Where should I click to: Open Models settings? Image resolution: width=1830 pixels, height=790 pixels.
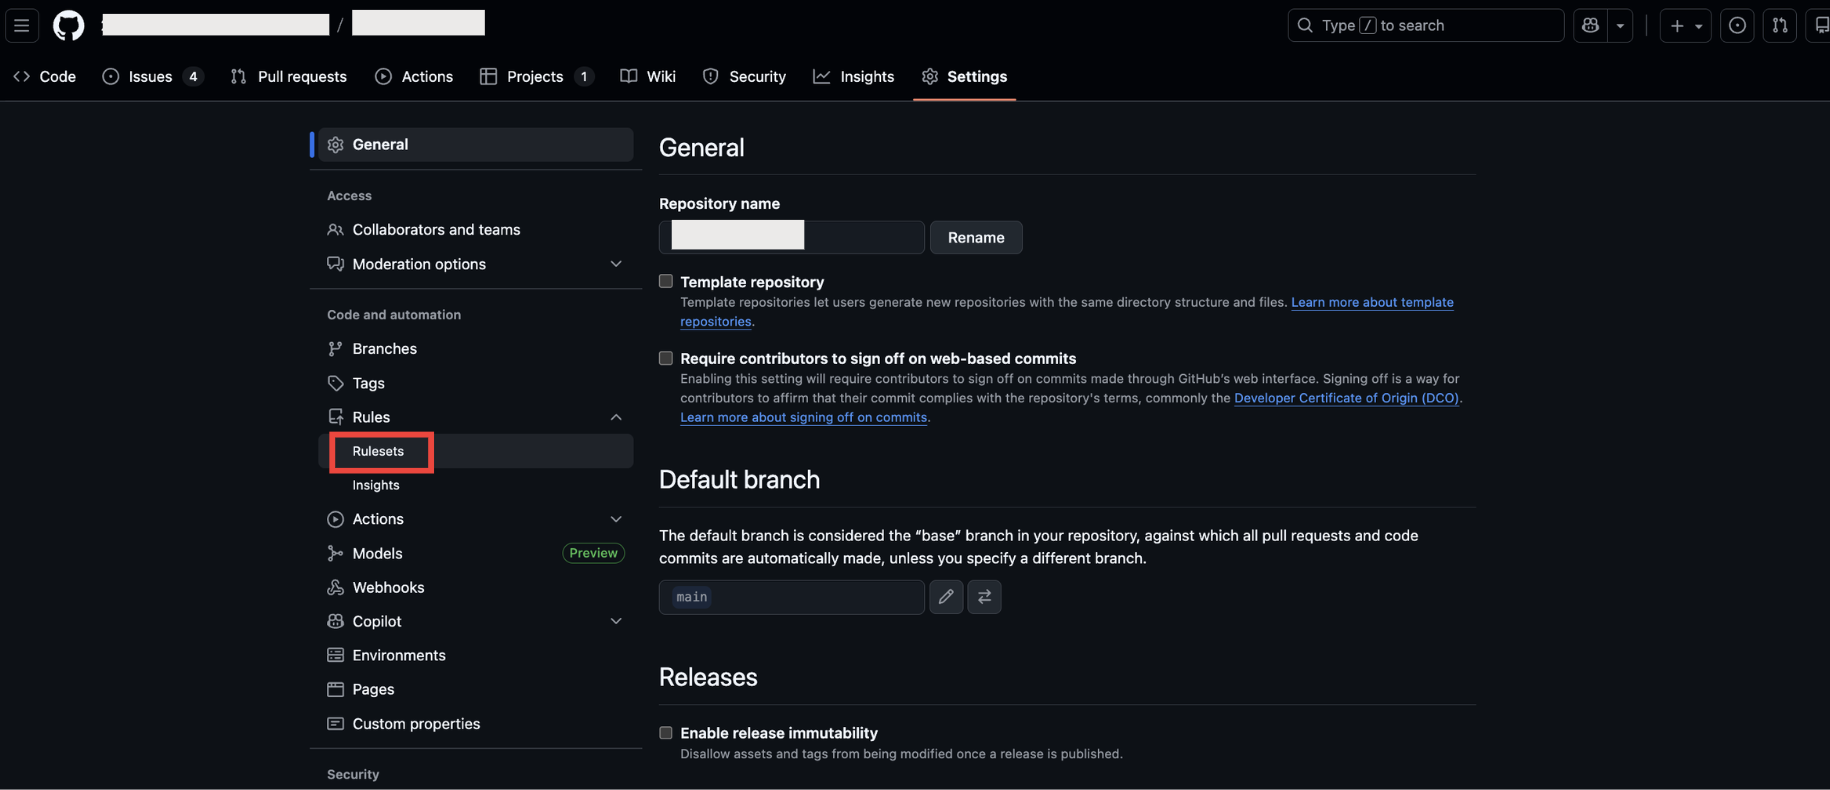pyautogui.click(x=476, y=553)
